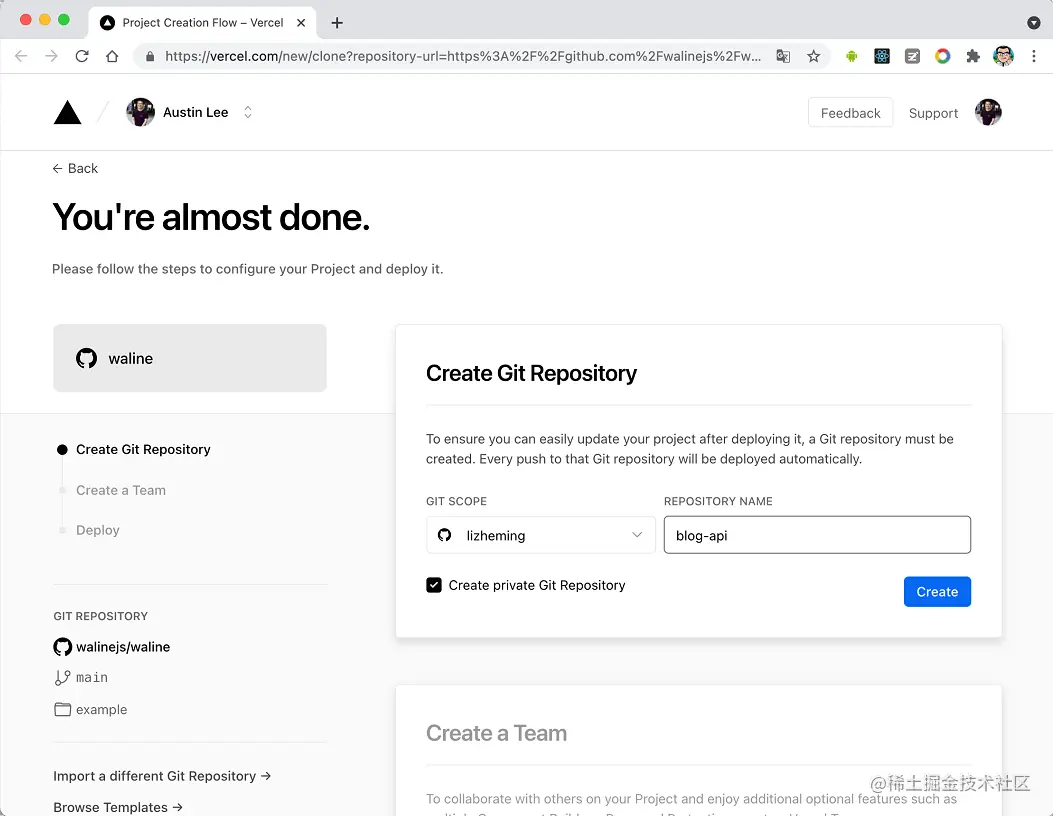Click browser back arrow

coord(21,56)
